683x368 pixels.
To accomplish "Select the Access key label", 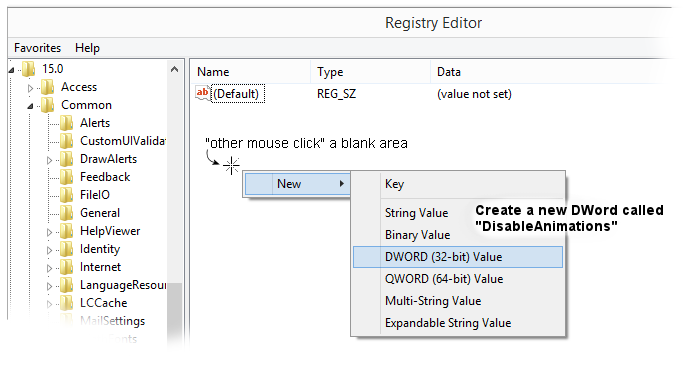I will pos(79,87).
